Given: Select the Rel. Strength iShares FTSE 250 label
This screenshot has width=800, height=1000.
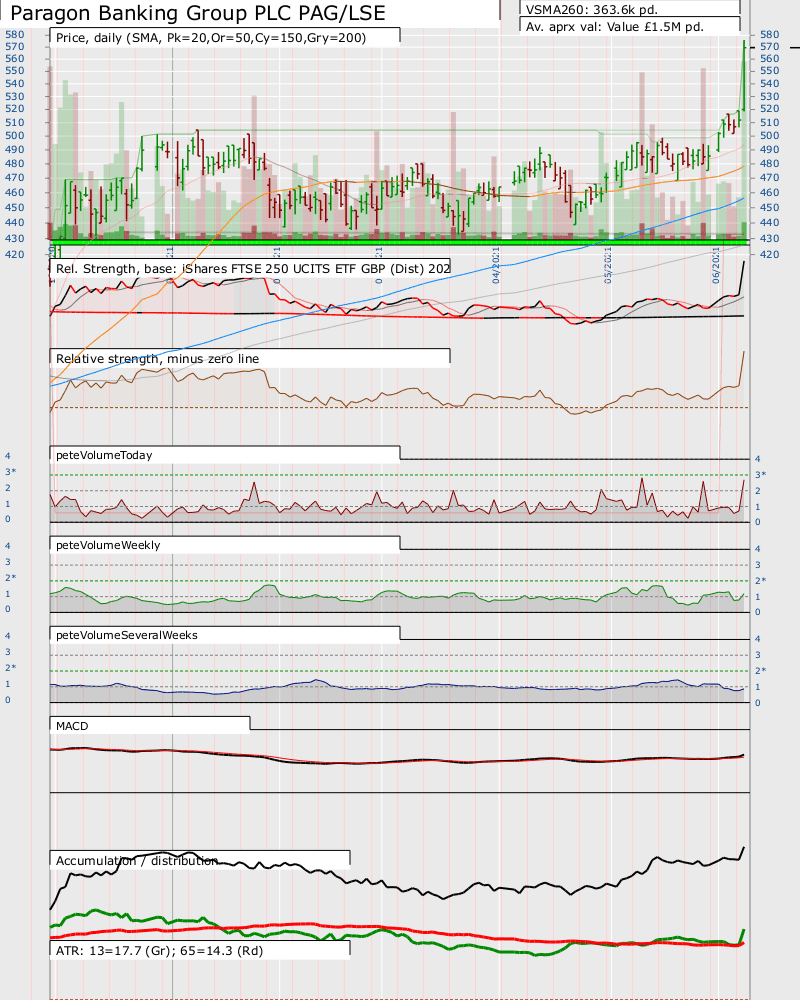Looking at the screenshot, I should coord(253,268).
